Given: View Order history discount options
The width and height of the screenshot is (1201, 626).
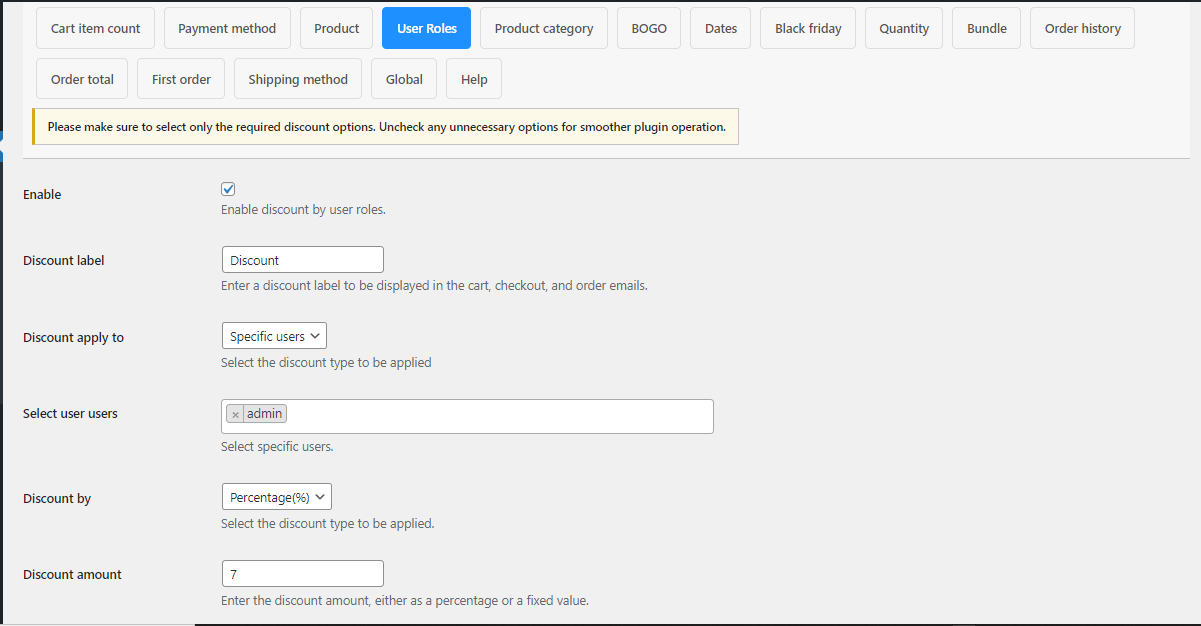Looking at the screenshot, I should (x=1082, y=28).
